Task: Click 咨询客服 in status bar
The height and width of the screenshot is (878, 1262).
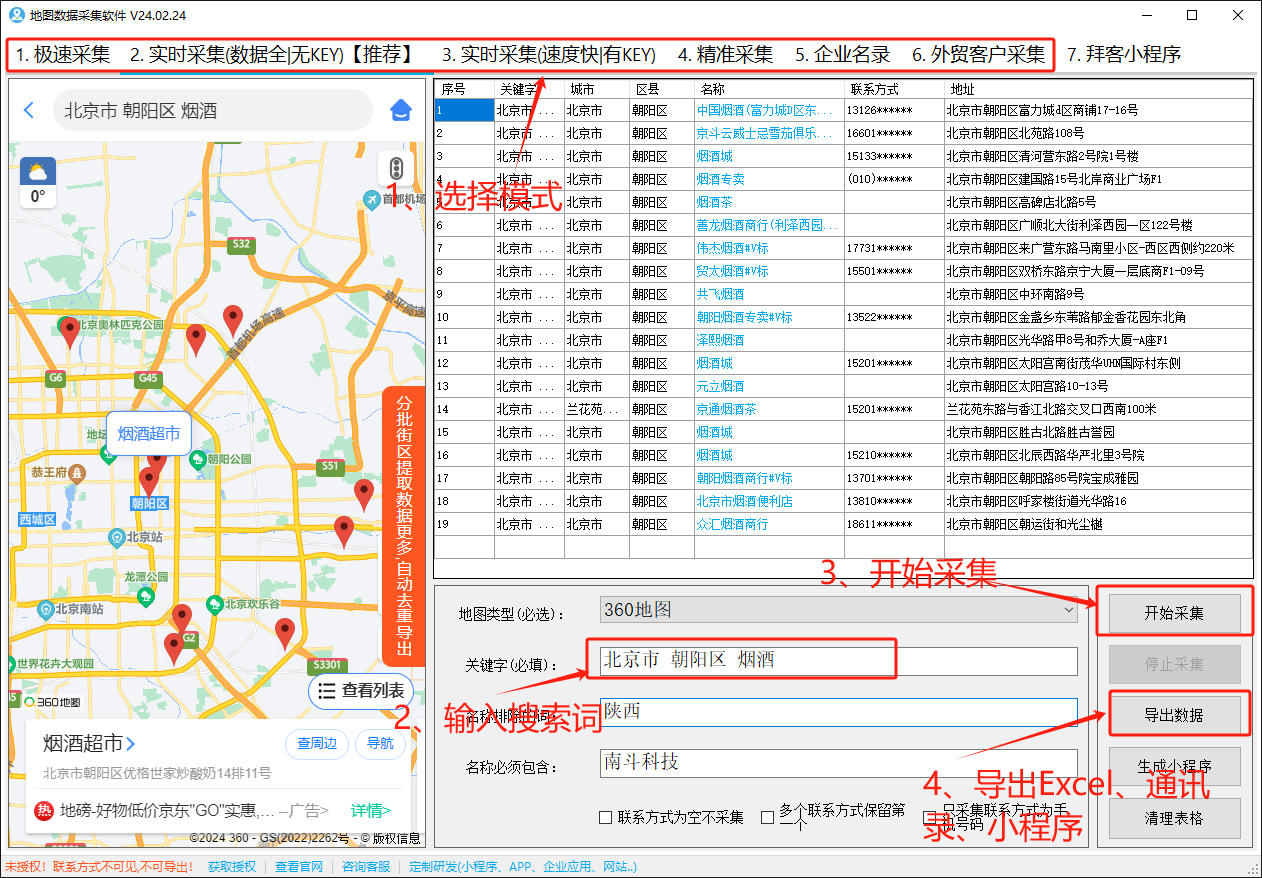Action: click(366, 866)
